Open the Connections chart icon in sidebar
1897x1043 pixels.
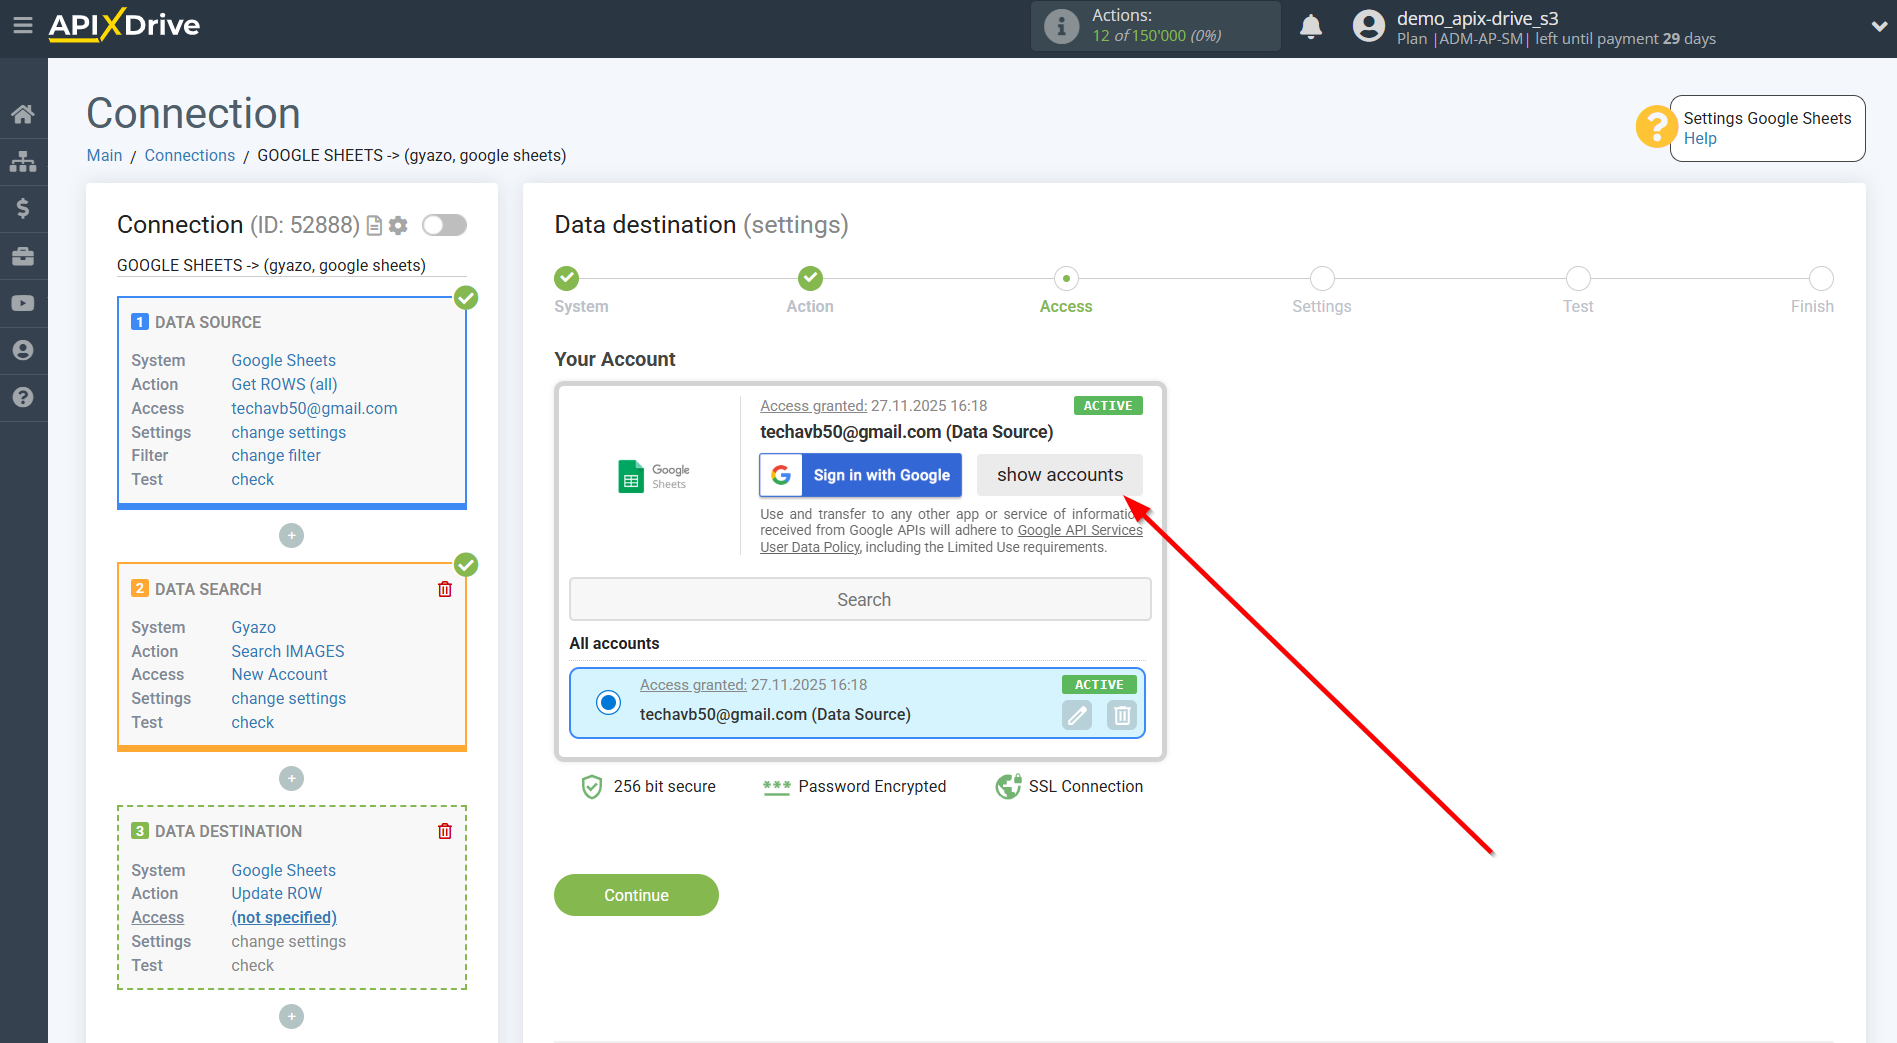tap(23, 160)
